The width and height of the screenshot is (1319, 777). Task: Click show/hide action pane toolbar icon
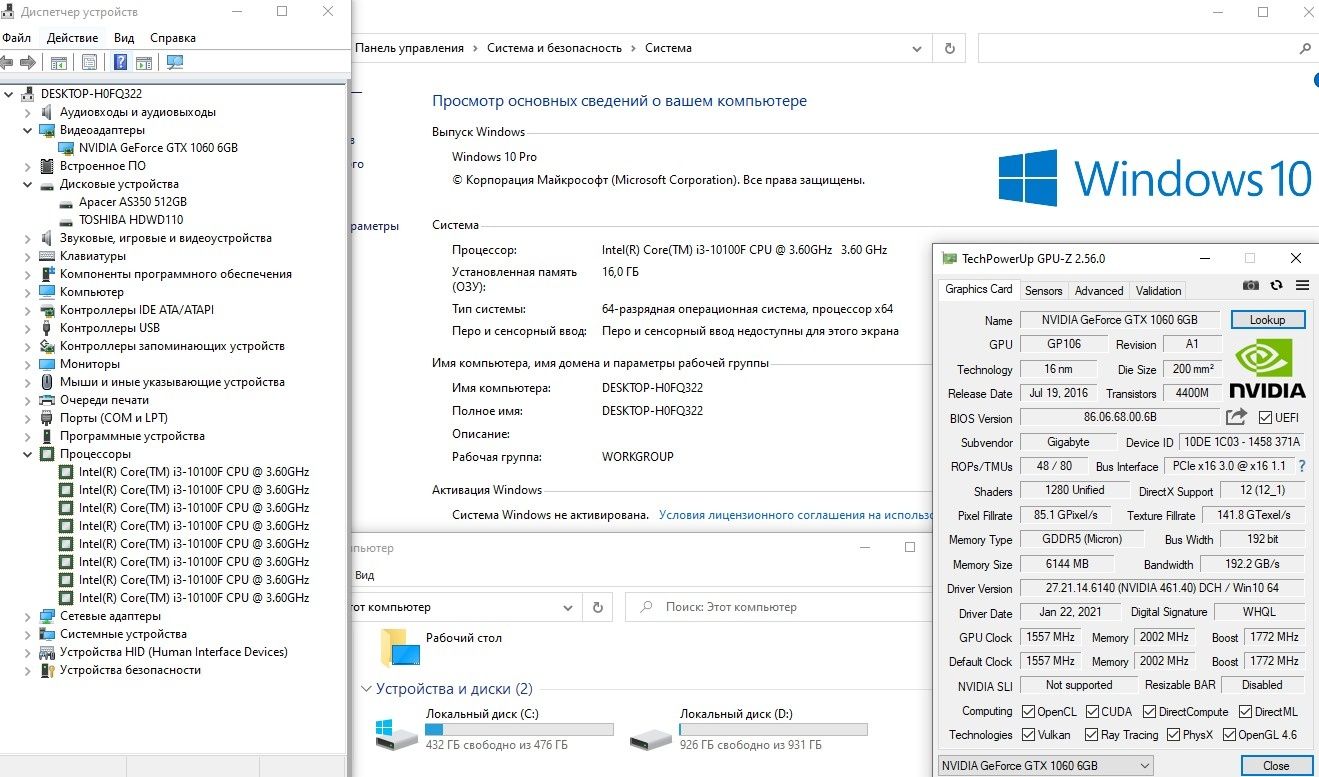pos(144,62)
